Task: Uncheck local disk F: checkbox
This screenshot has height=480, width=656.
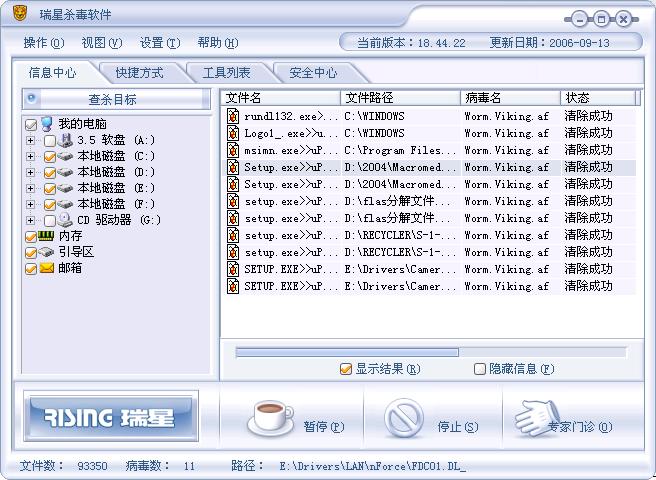Action: click(49, 205)
